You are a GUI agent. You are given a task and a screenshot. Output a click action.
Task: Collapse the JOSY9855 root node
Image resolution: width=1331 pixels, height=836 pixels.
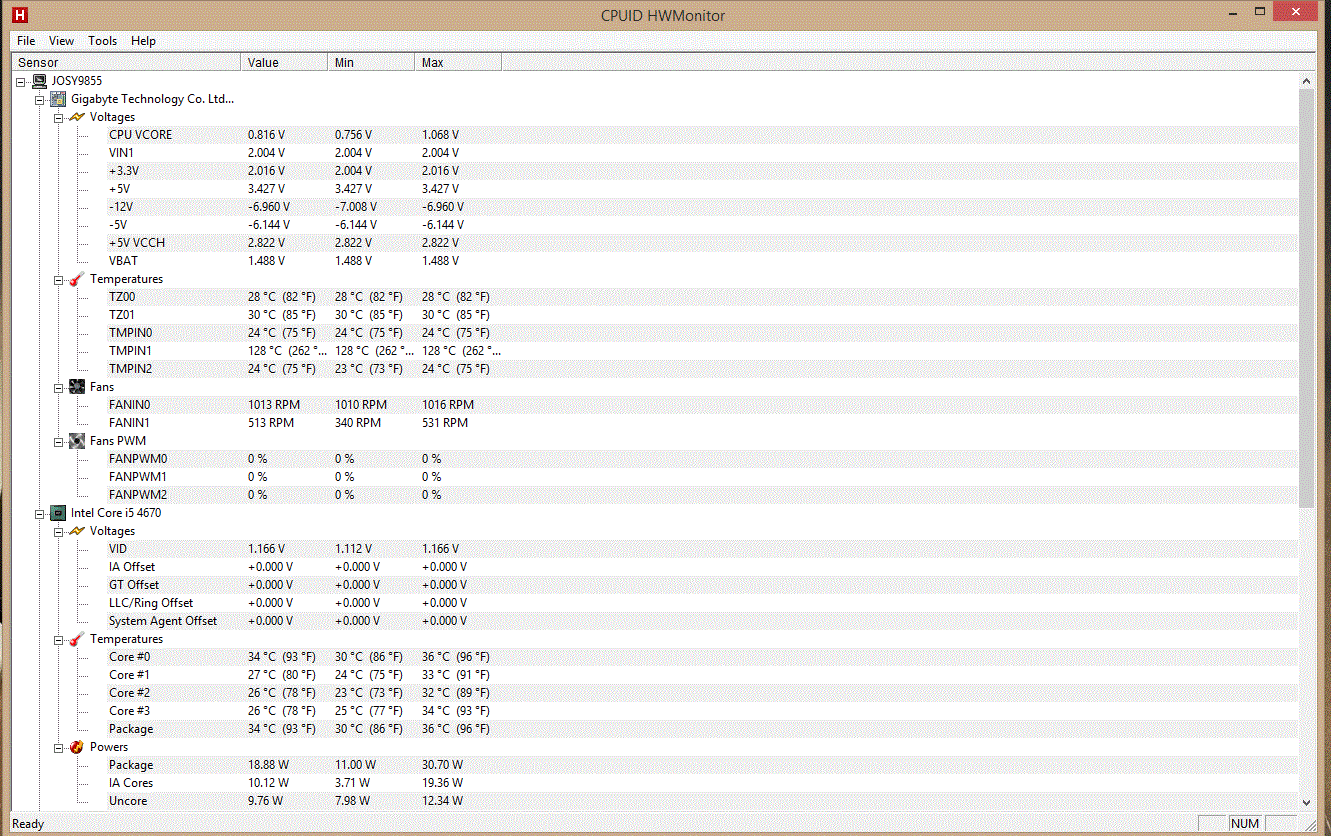tap(21, 82)
